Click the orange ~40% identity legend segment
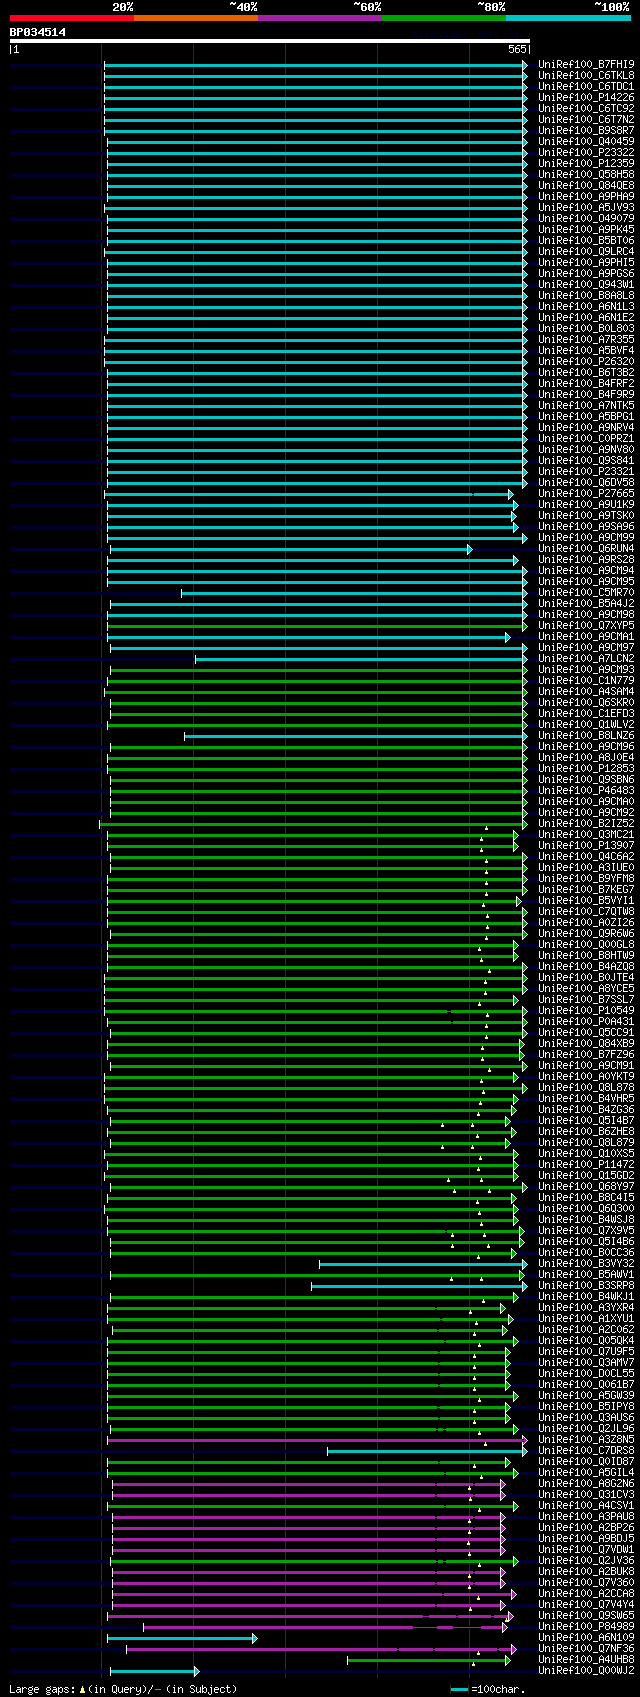The image size is (640, 1697). pos(196,18)
